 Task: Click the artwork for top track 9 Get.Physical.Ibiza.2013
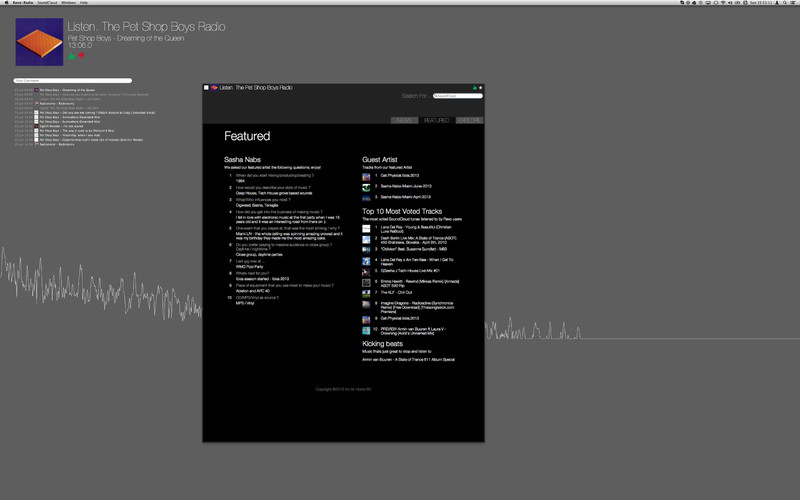pyautogui.click(x=366, y=320)
